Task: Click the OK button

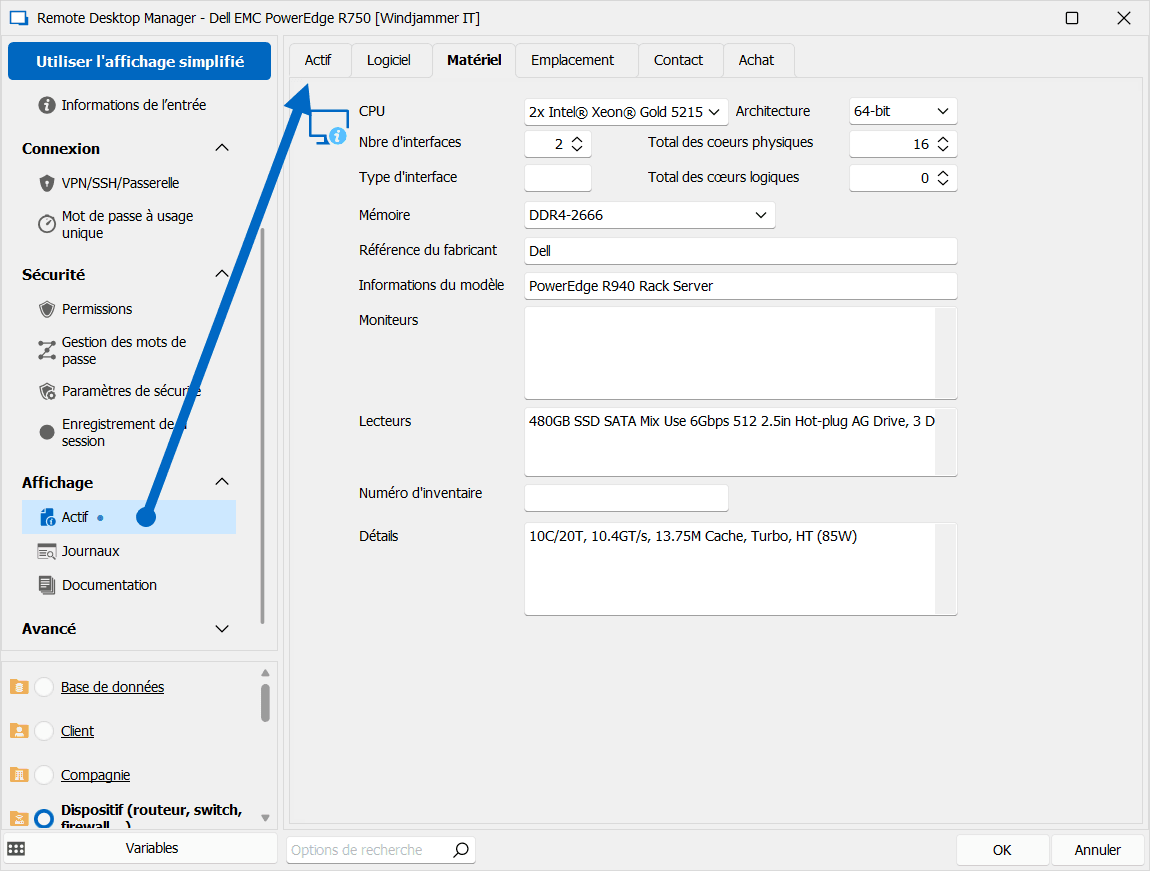Action: point(1002,850)
